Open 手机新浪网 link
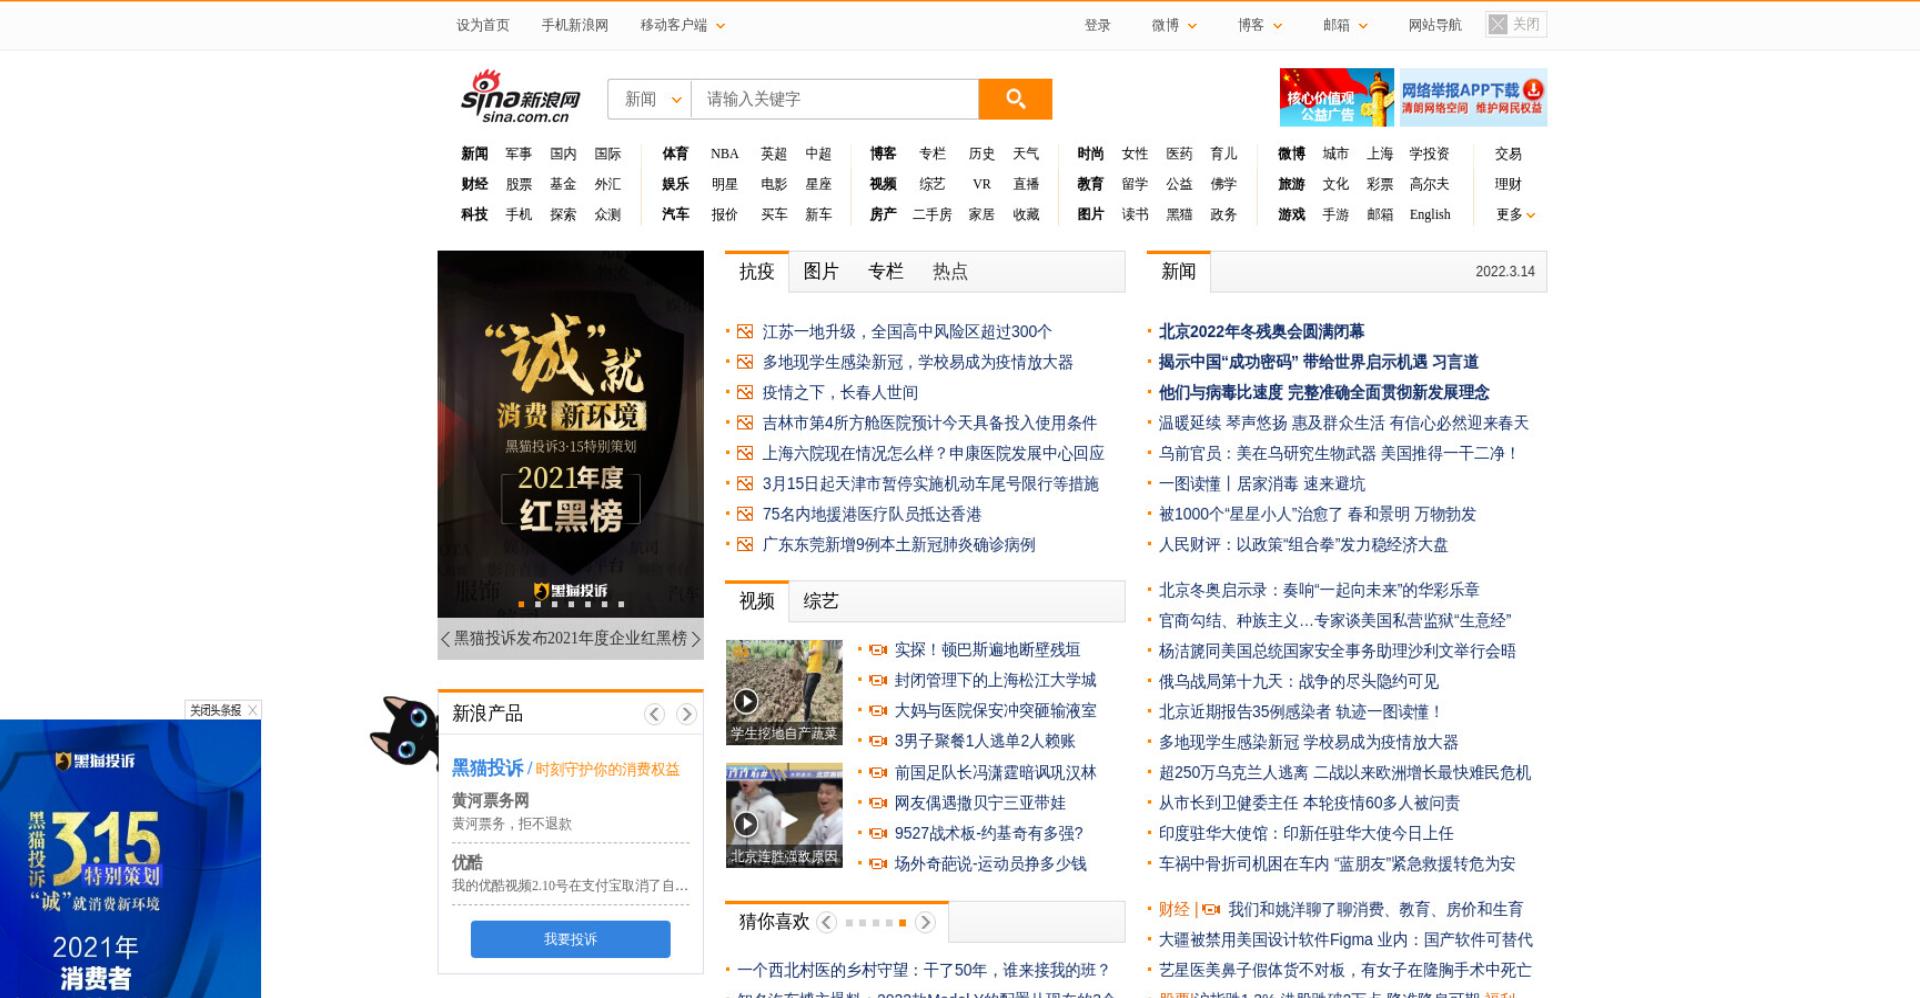Screen dimensions: 1920x998 [575, 25]
